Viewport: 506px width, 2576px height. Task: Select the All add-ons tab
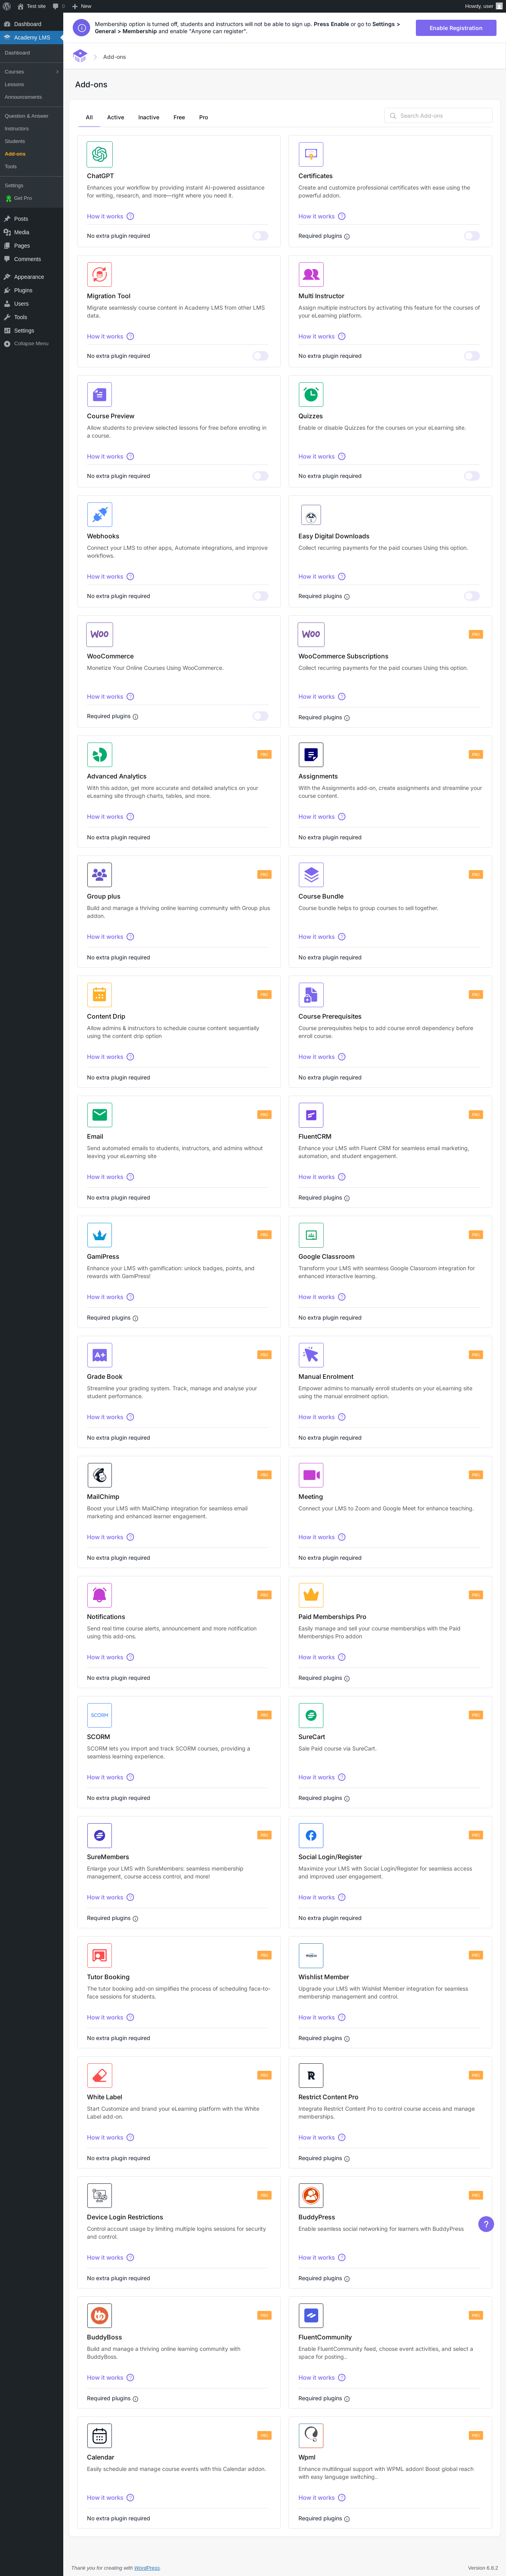pos(89,117)
